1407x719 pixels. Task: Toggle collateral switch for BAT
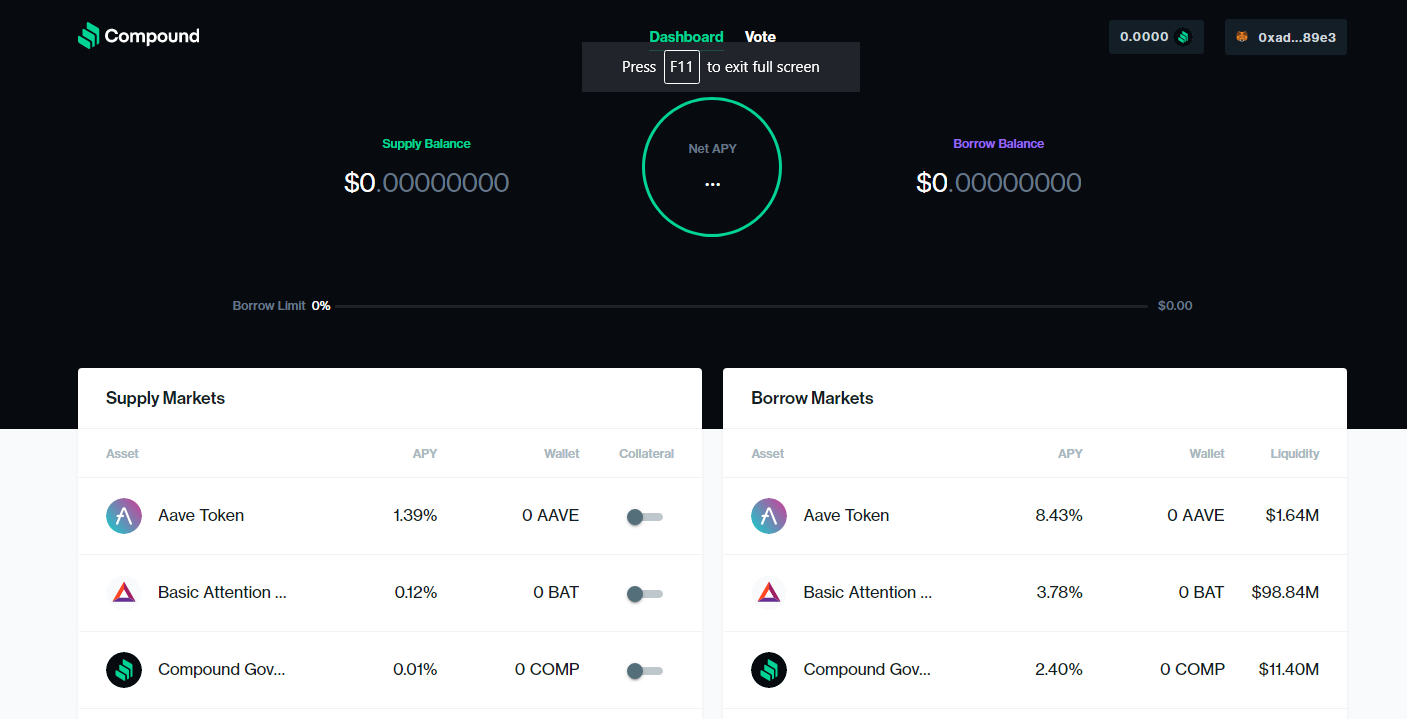[644, 594]
